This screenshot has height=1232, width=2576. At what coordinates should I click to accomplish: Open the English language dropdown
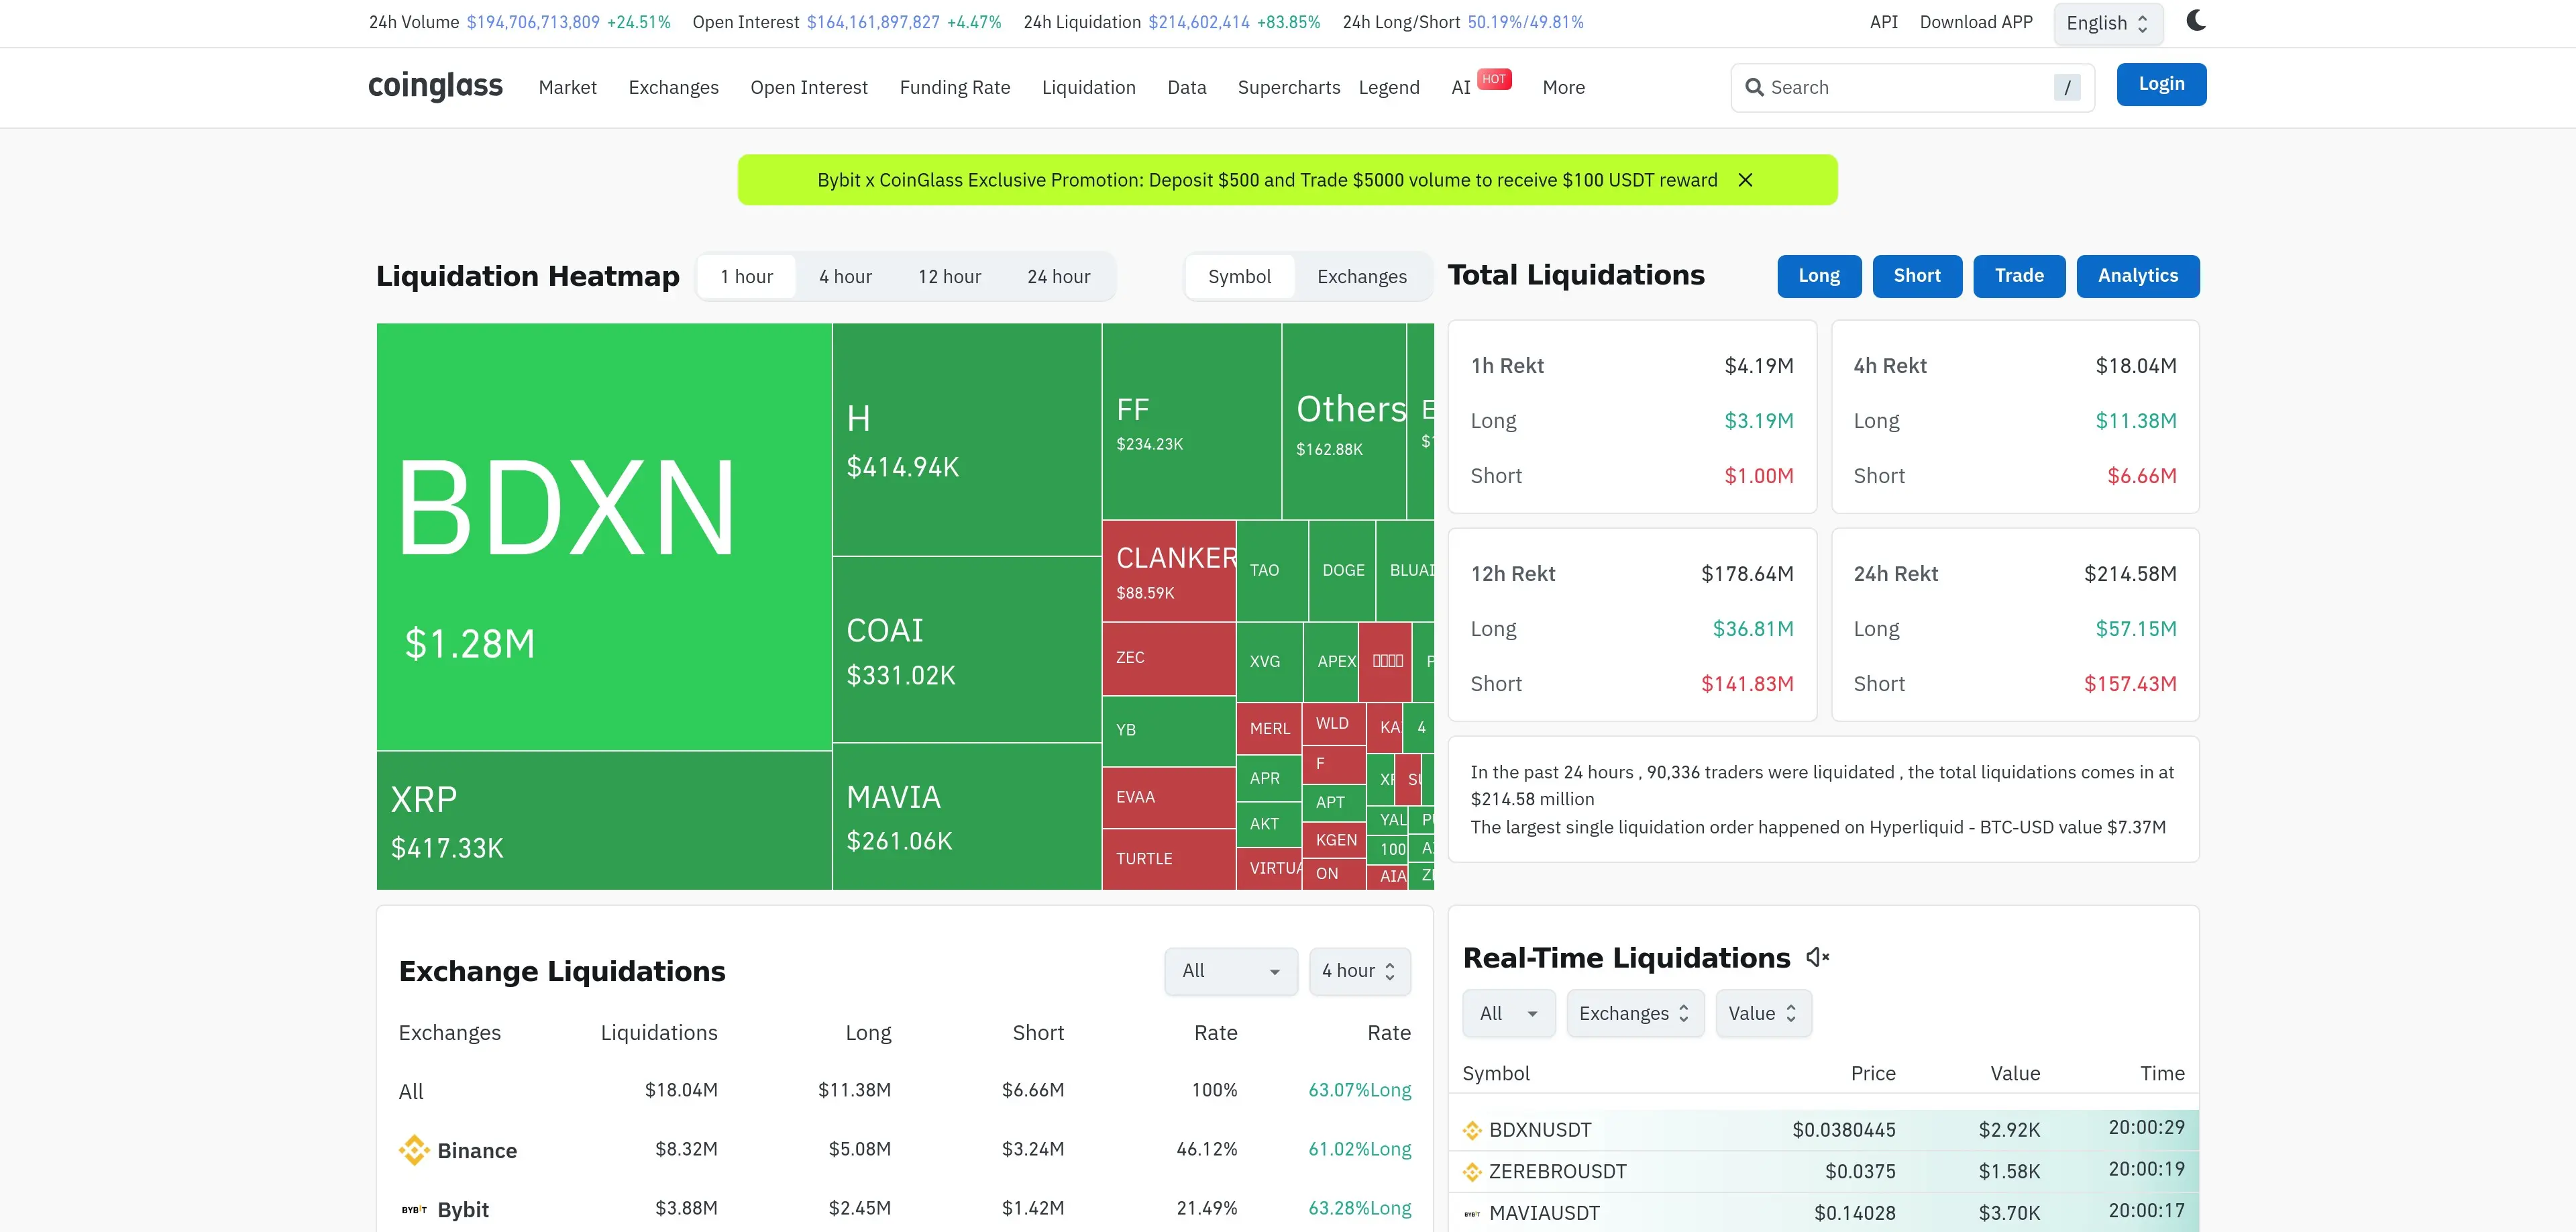2107,23
